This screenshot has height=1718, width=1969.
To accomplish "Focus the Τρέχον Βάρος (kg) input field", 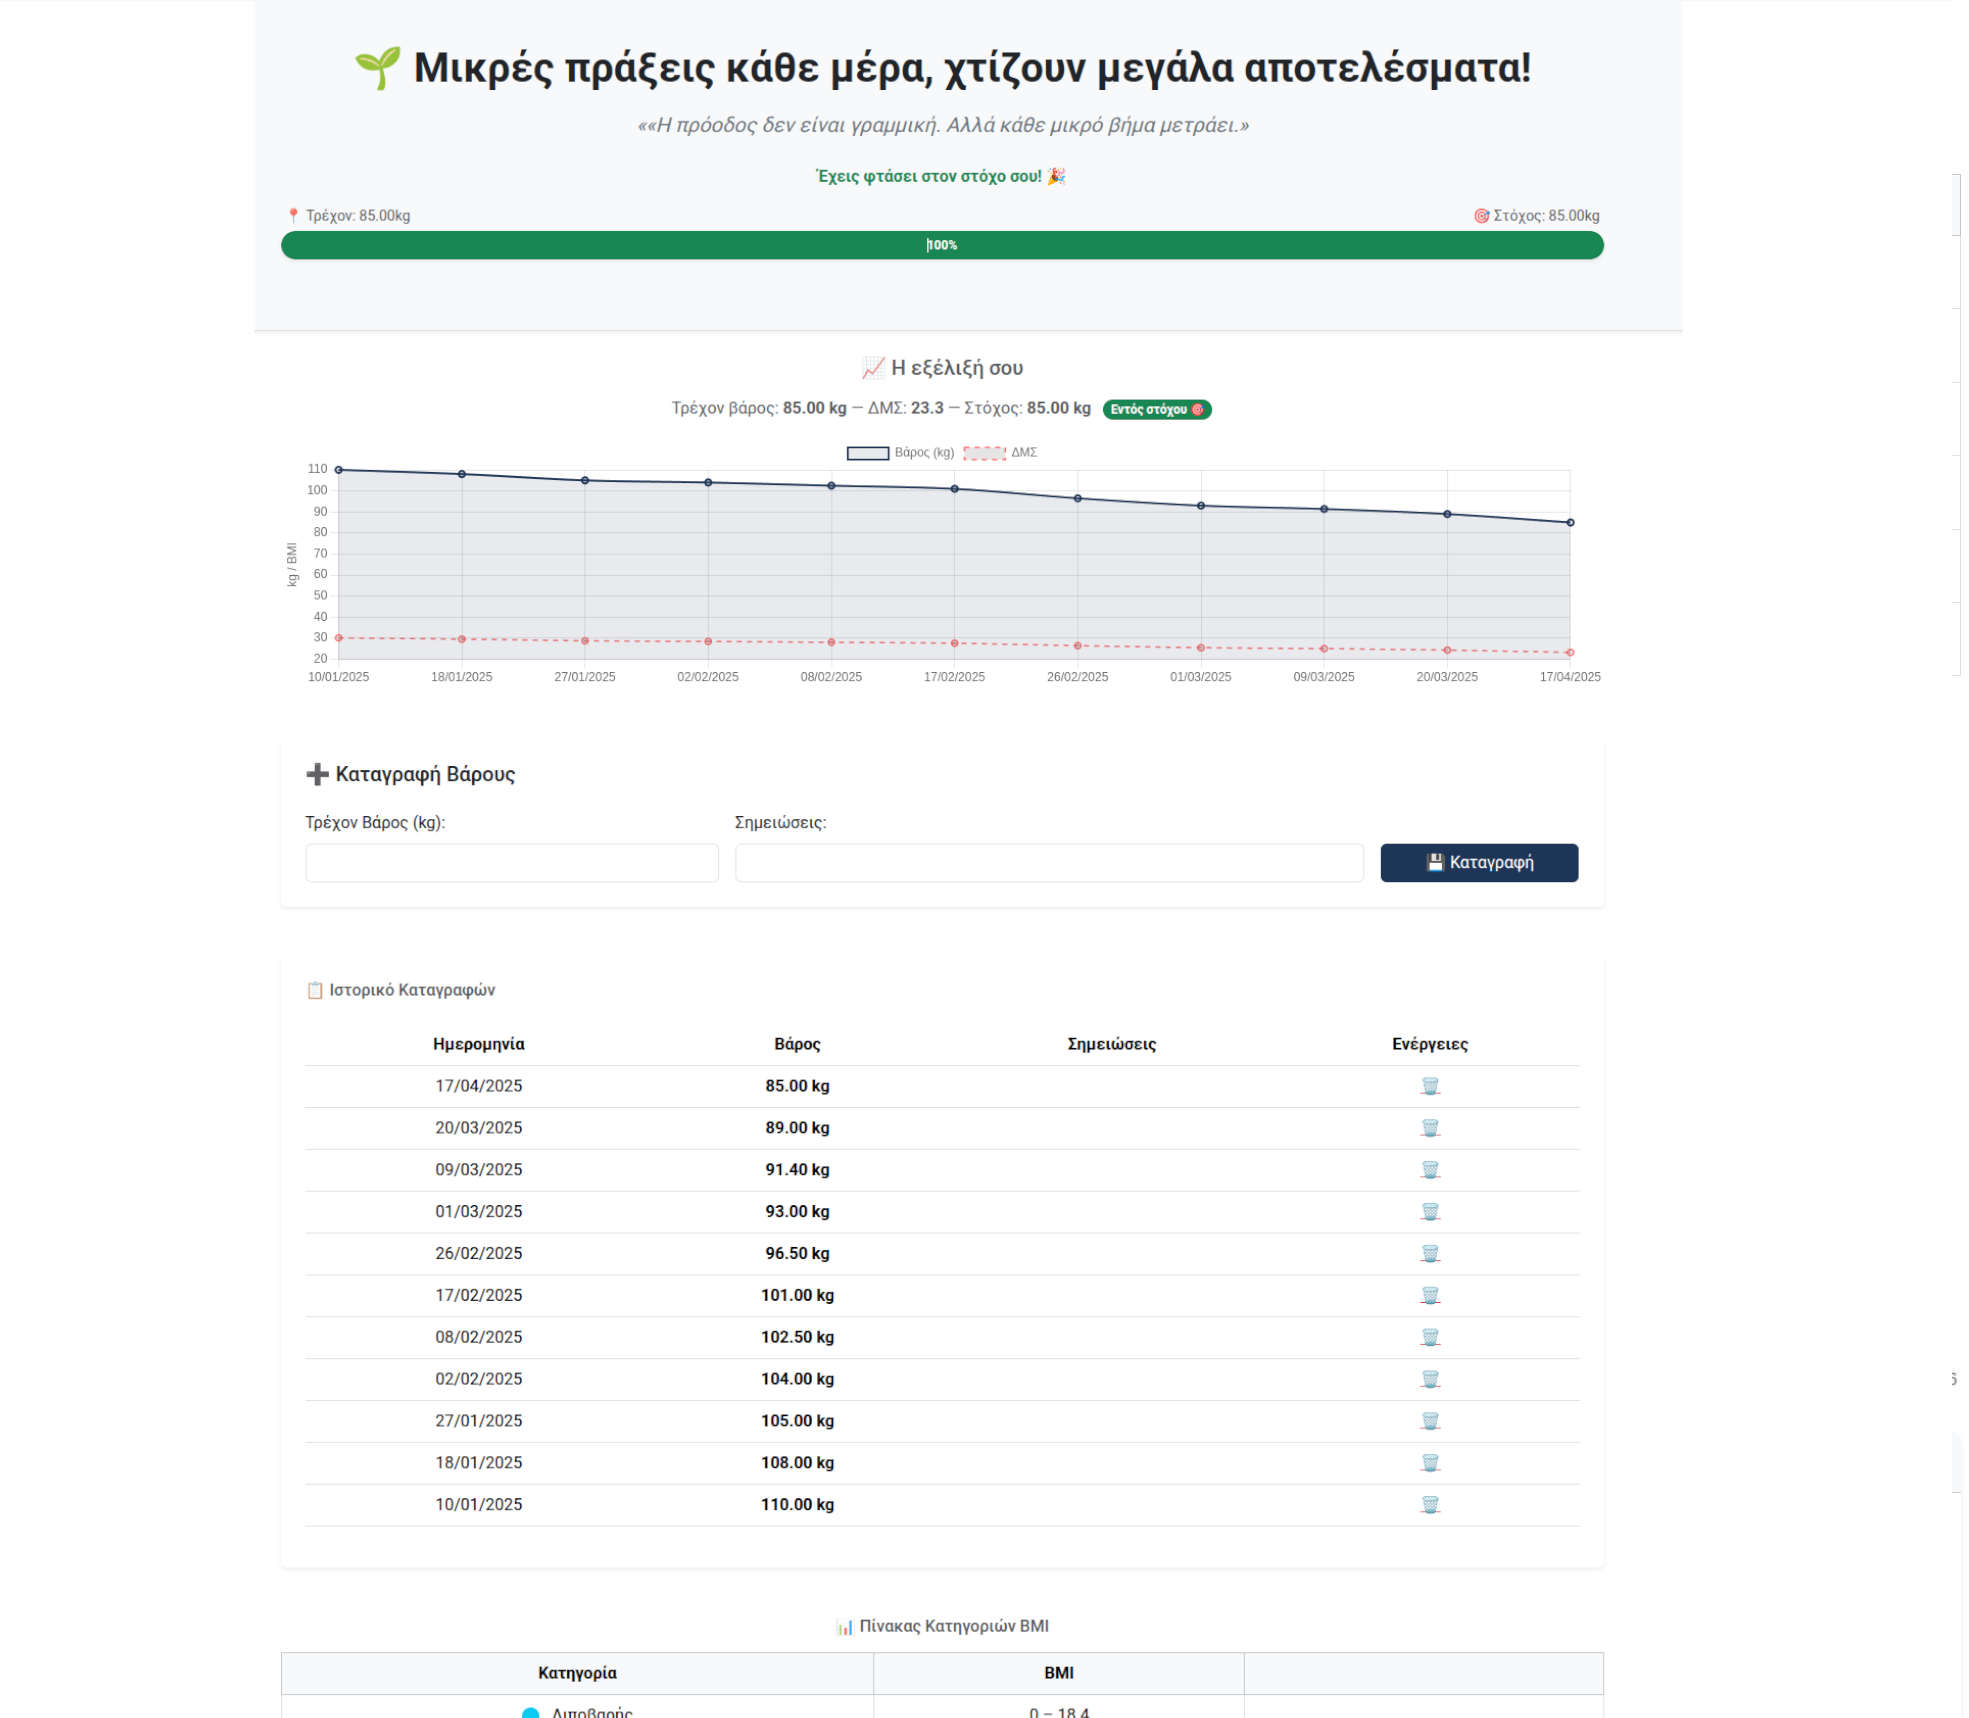I will (x=511, y=862).
